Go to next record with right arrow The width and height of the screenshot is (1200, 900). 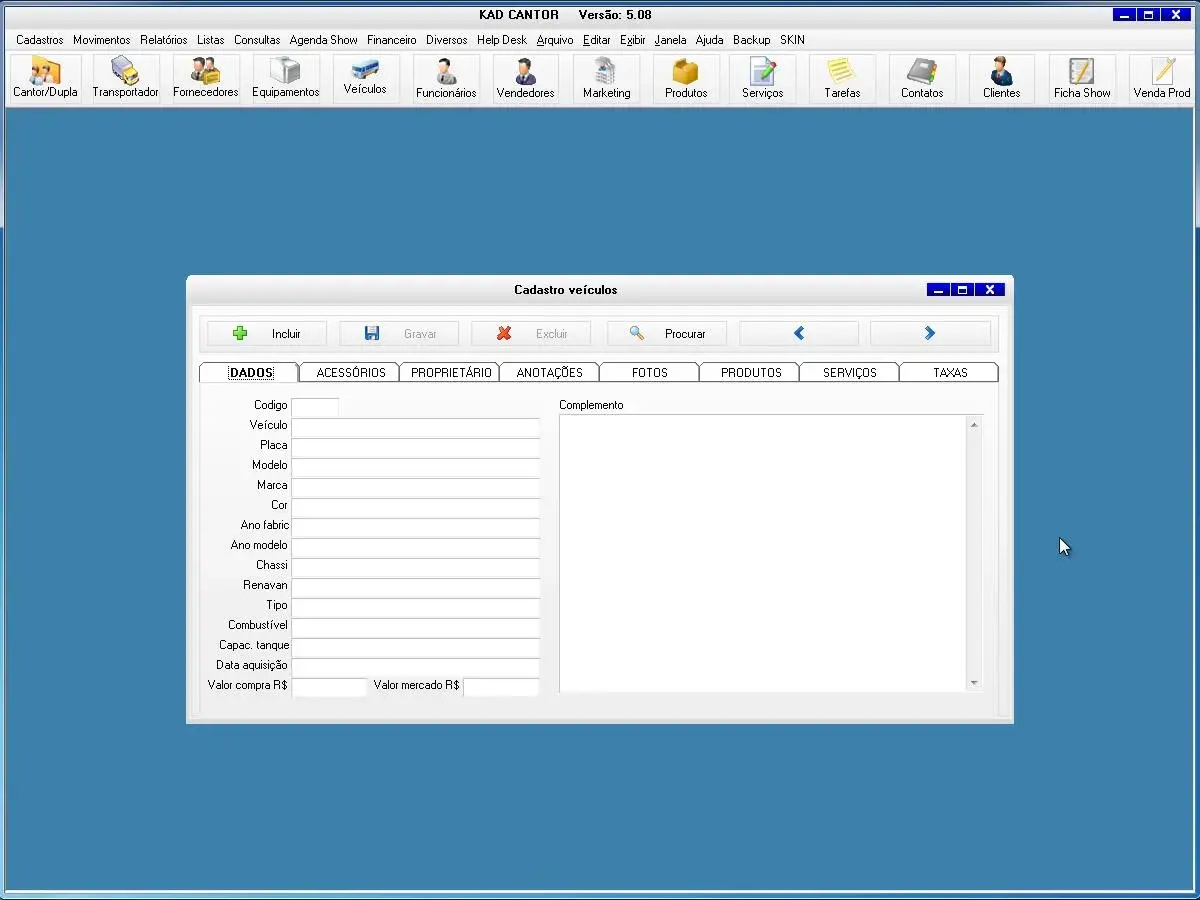click(930, 334)
